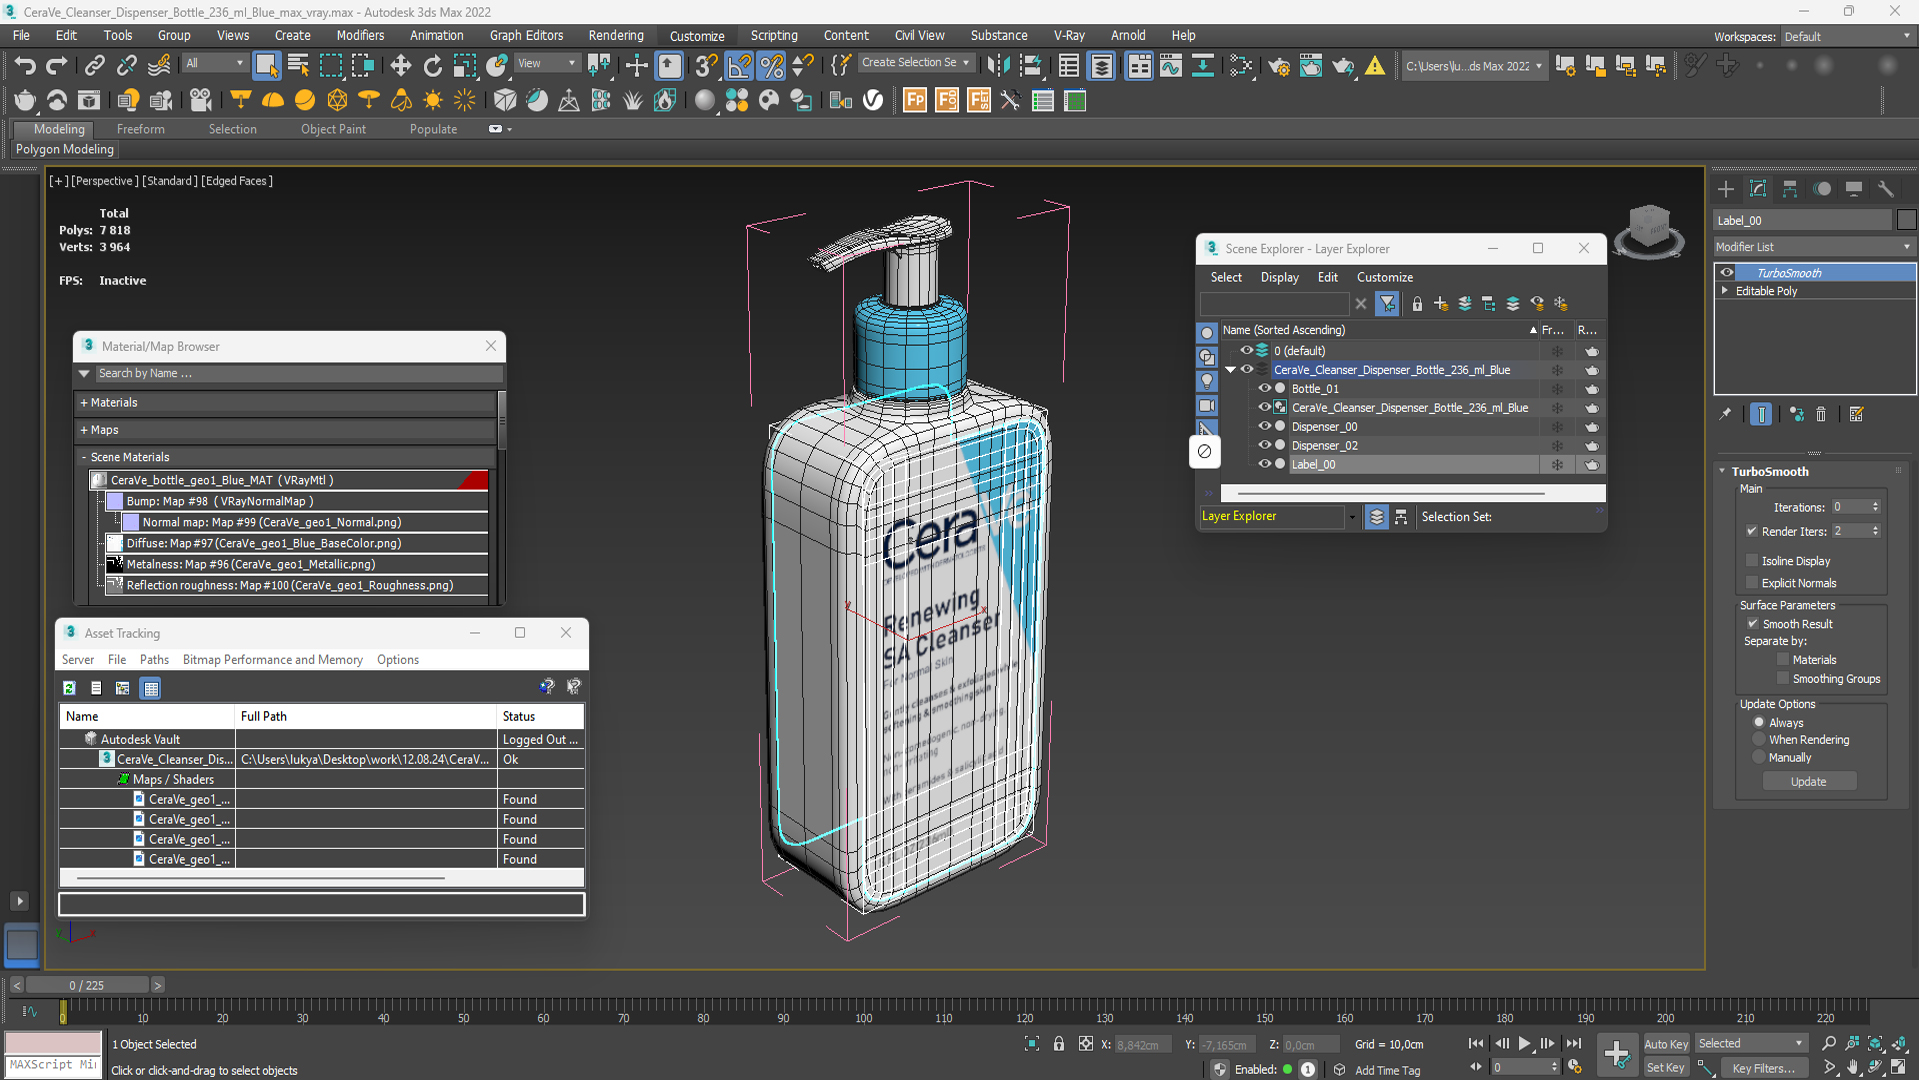Open the Mirror tool
Viewport: 1920px width, 1080px height.
[x=997, y=66]
